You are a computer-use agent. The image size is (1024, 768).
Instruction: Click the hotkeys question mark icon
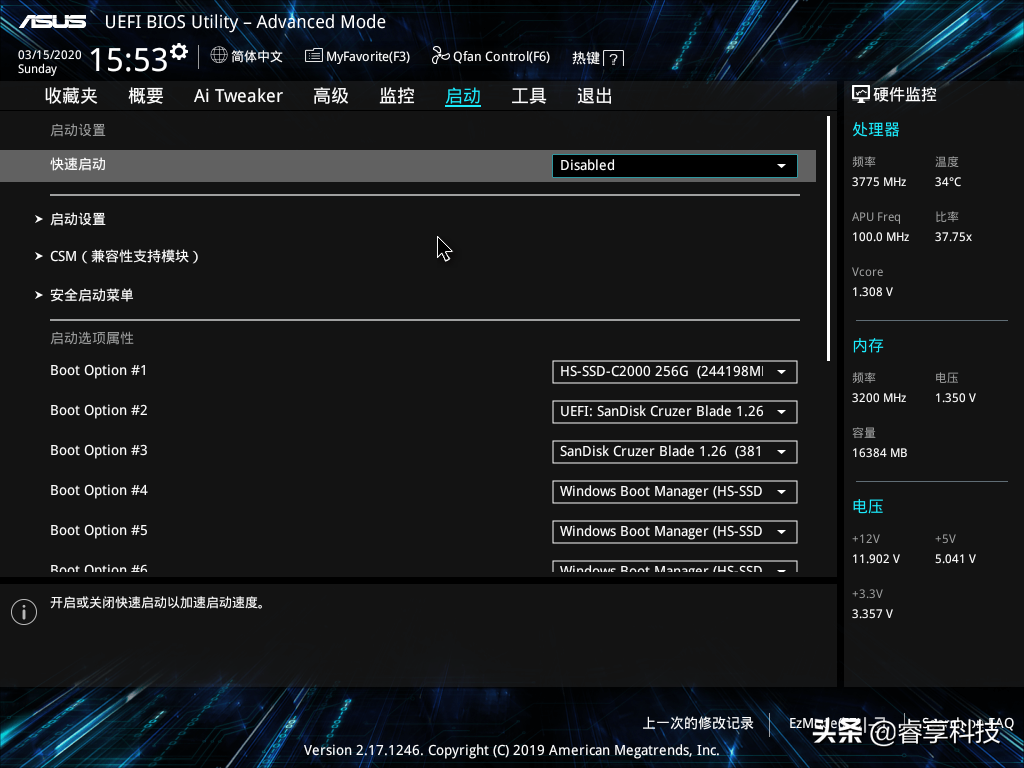613,58
